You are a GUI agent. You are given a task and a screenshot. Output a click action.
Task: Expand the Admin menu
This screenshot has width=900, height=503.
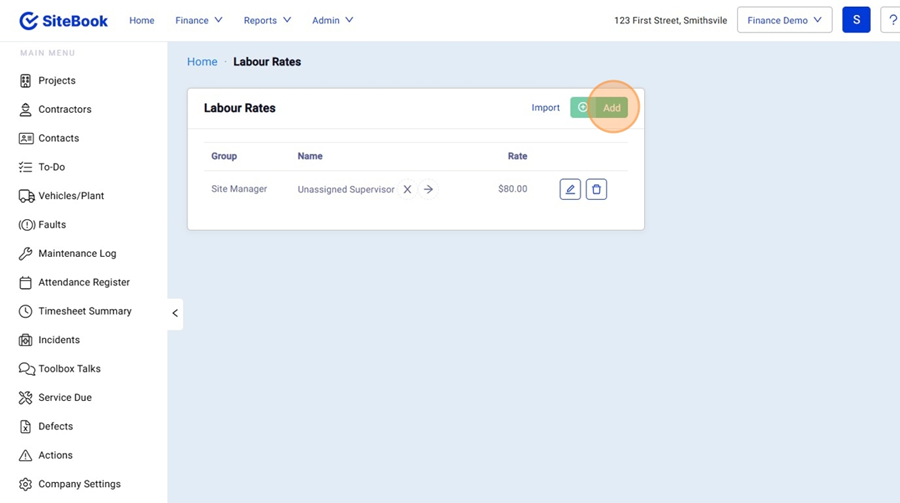tap(332, 20)
